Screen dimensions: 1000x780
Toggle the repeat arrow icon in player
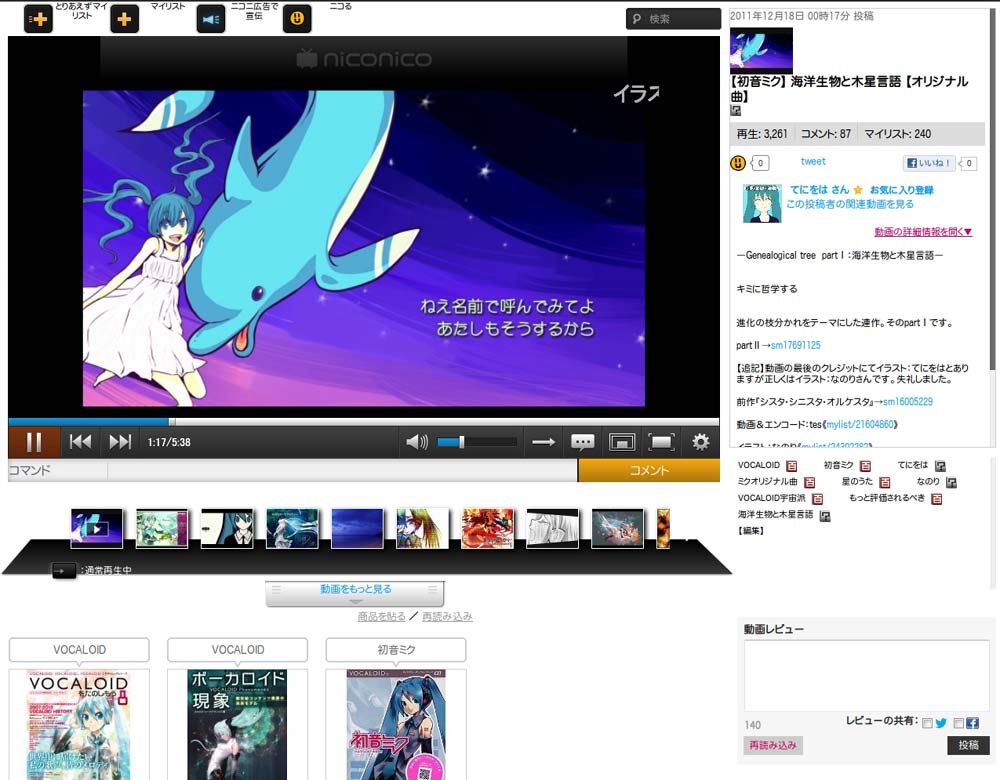[543, 442]
